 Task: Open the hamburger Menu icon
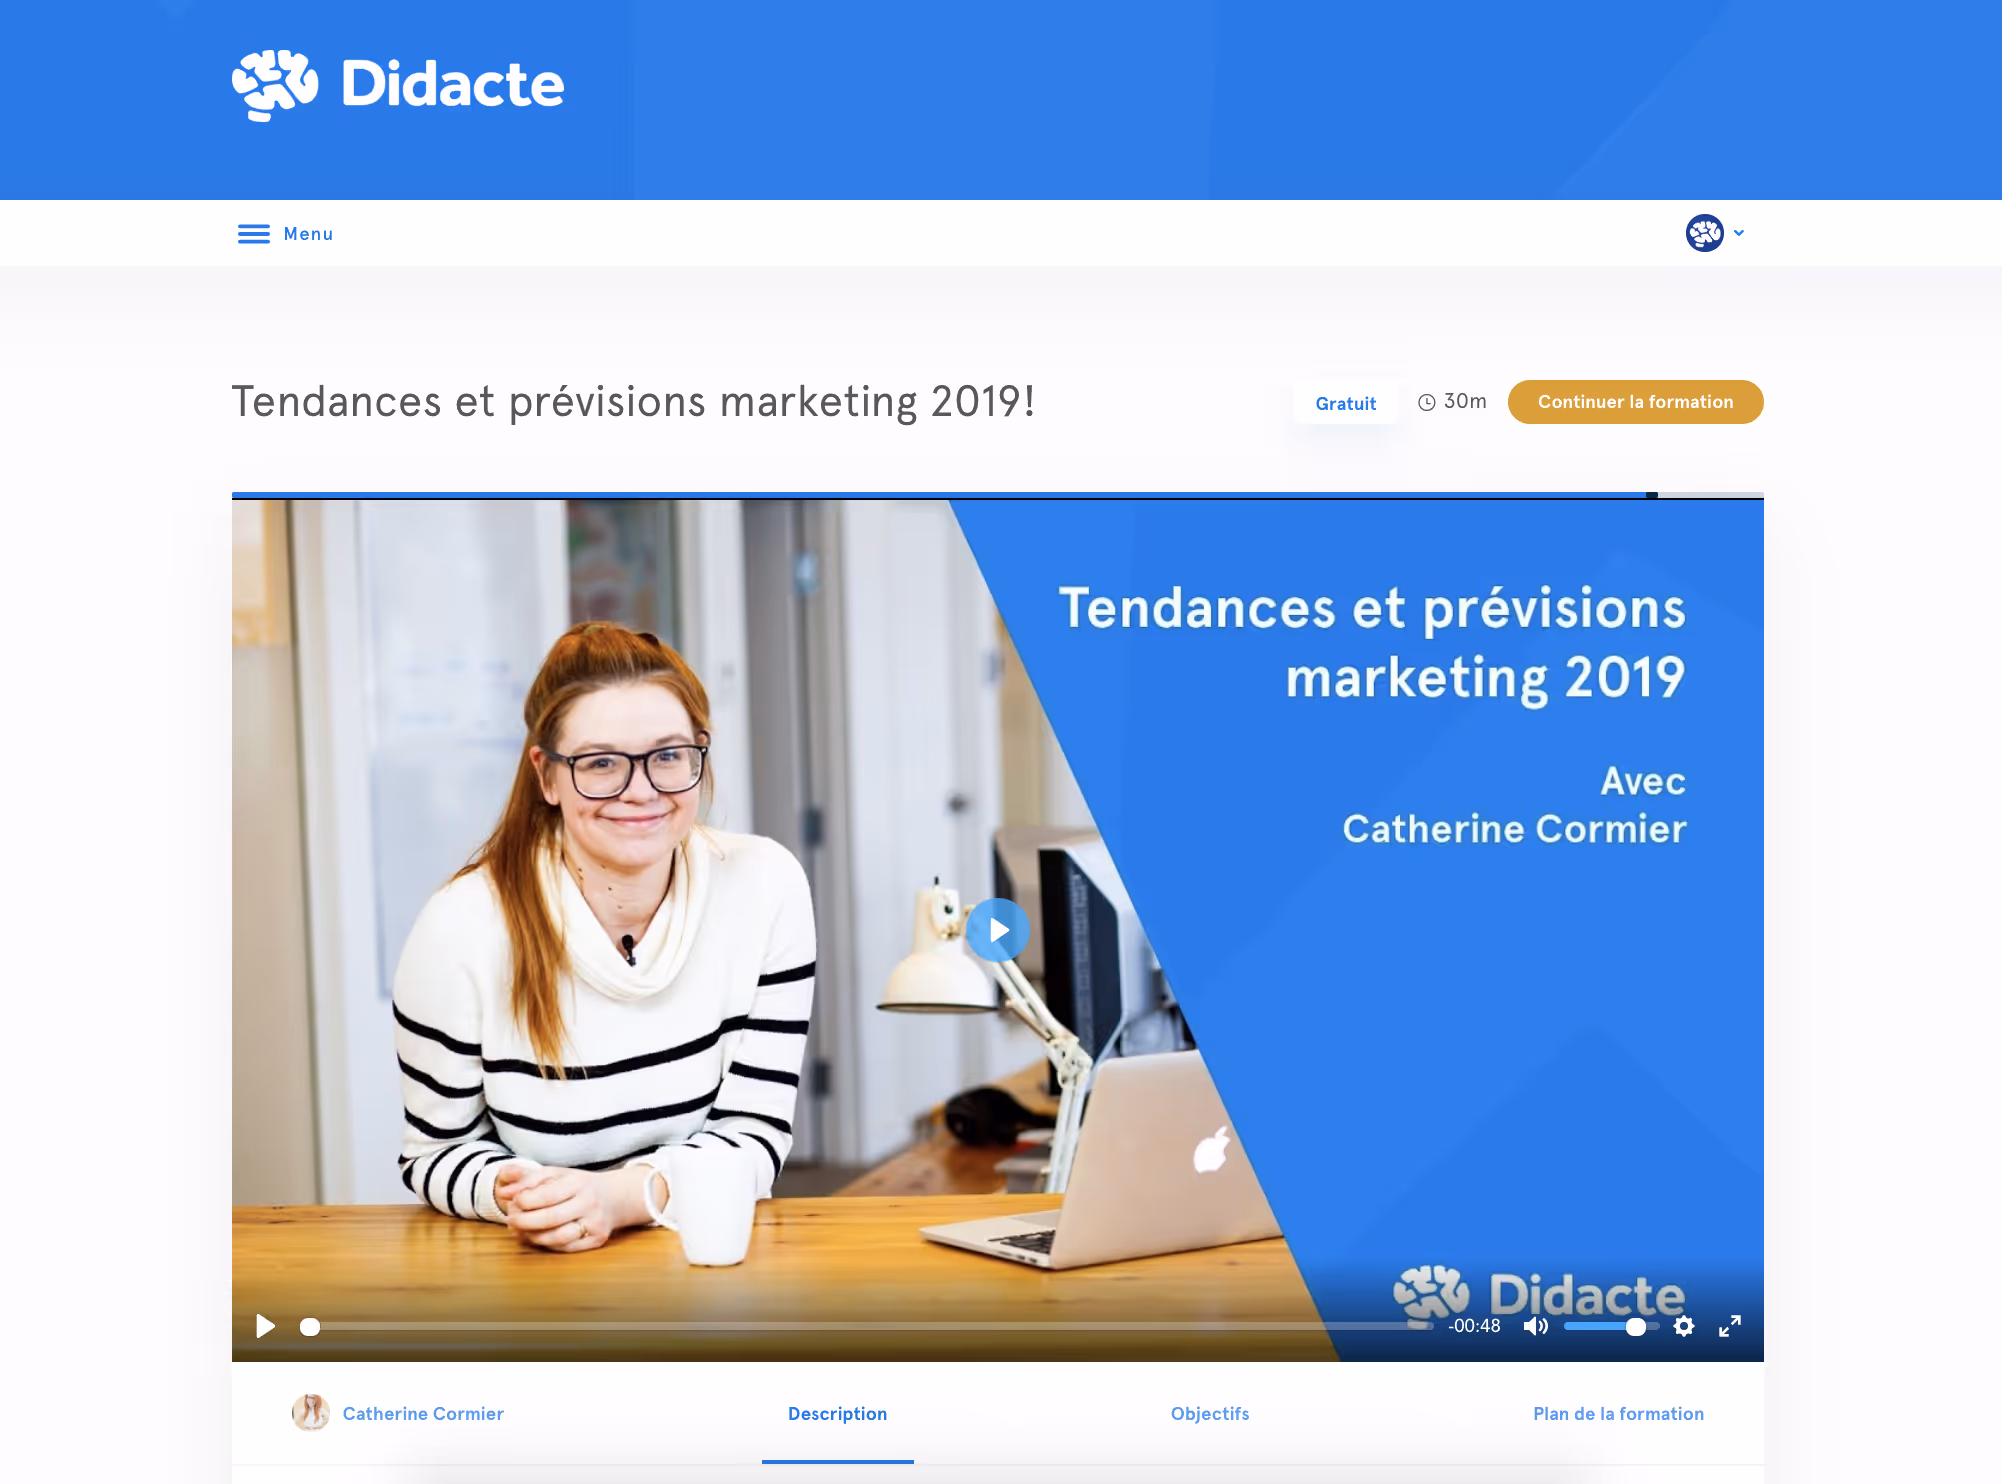254,234
